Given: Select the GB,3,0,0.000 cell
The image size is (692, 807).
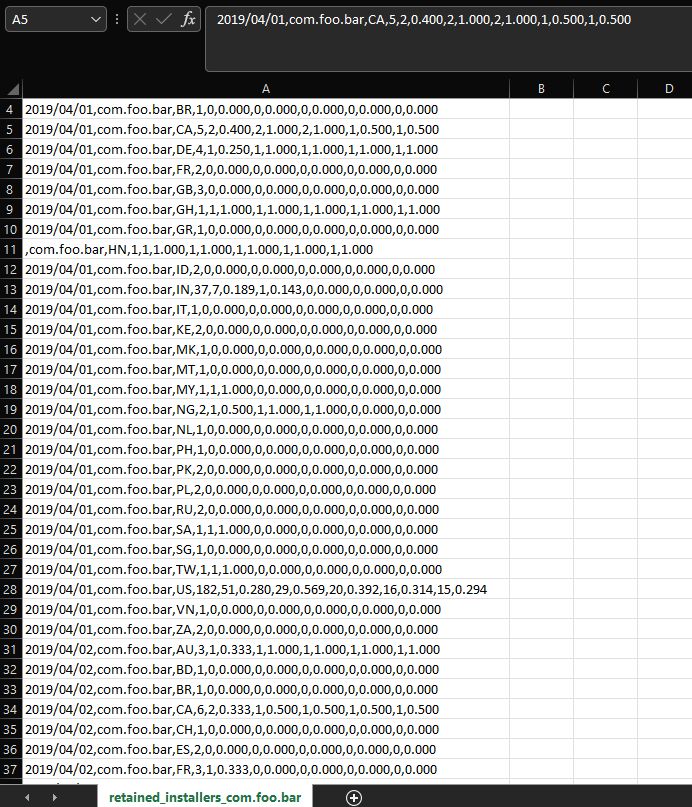Looking at the screenshot, I should point(266,189).
